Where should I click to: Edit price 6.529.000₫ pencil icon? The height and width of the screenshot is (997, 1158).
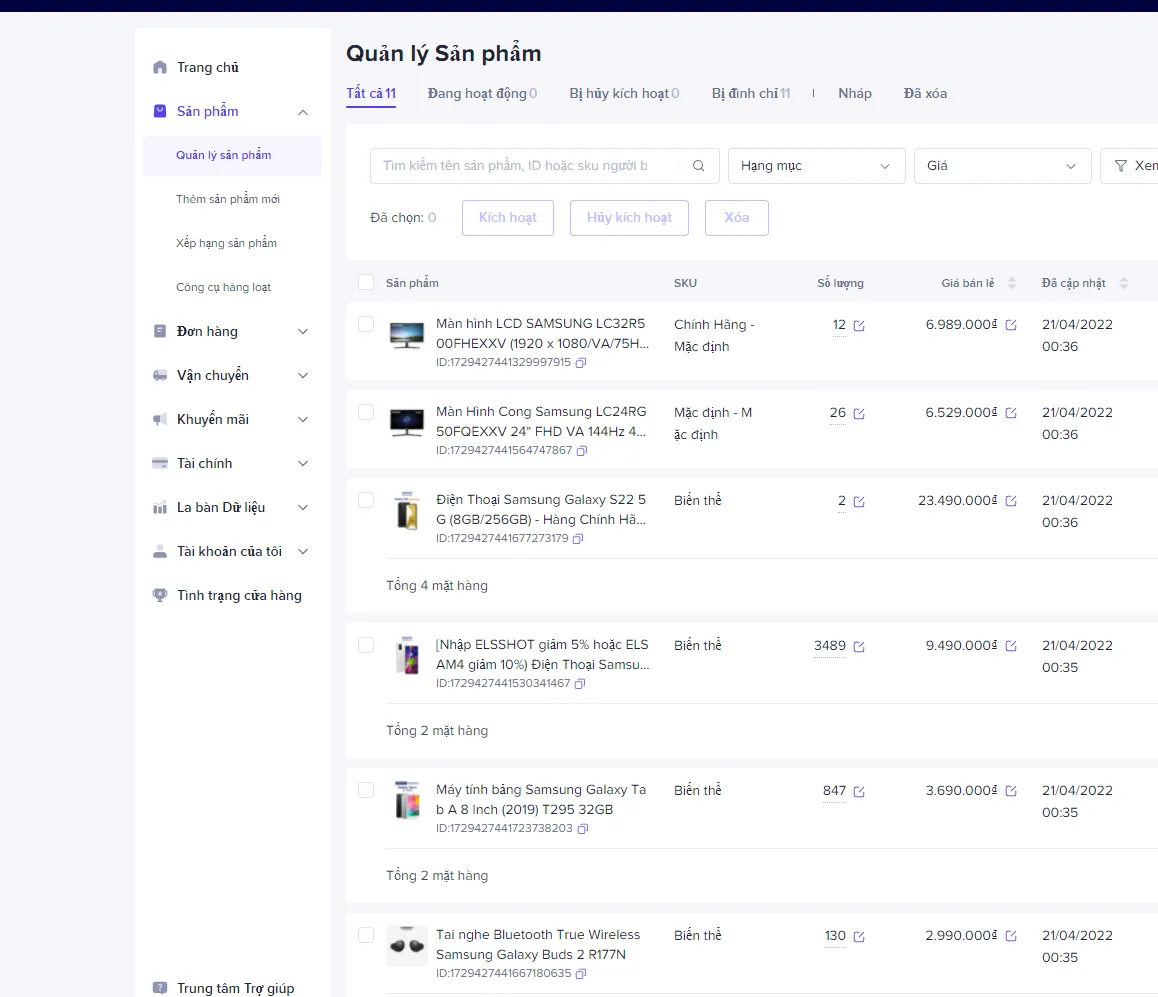1011,413
